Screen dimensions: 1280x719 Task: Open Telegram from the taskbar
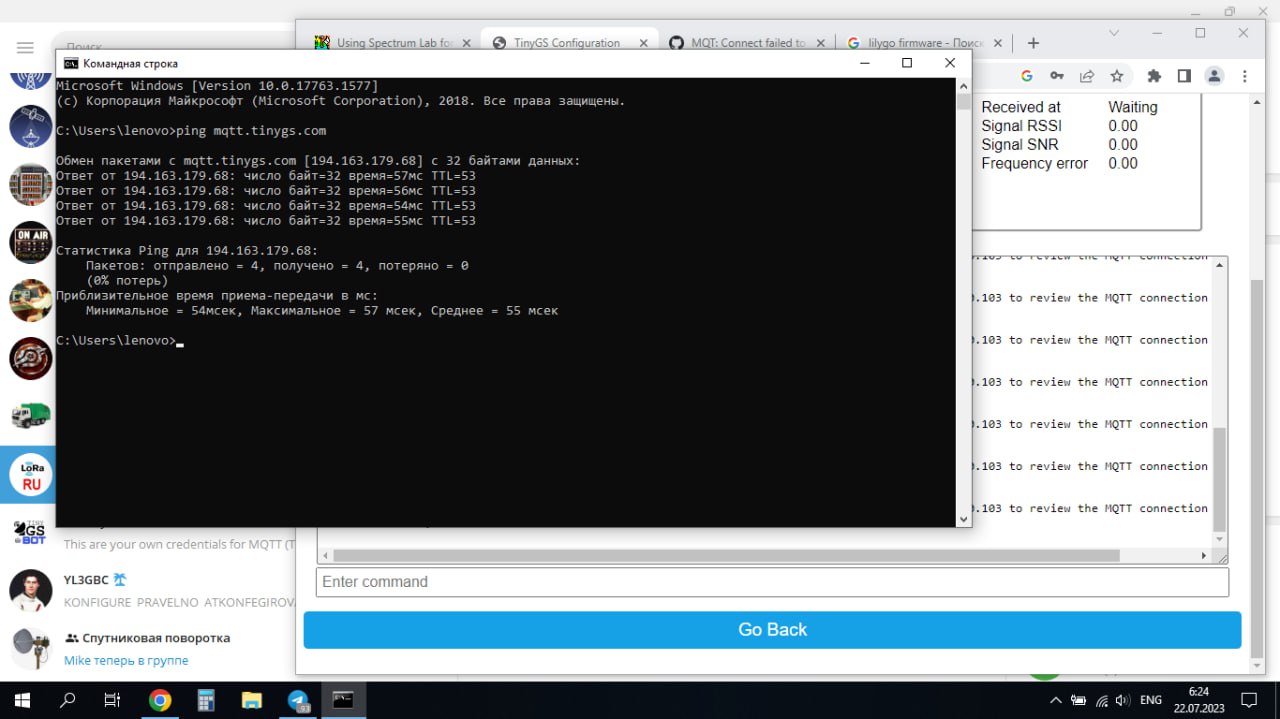pyautogui.click(x=298, y=700)
